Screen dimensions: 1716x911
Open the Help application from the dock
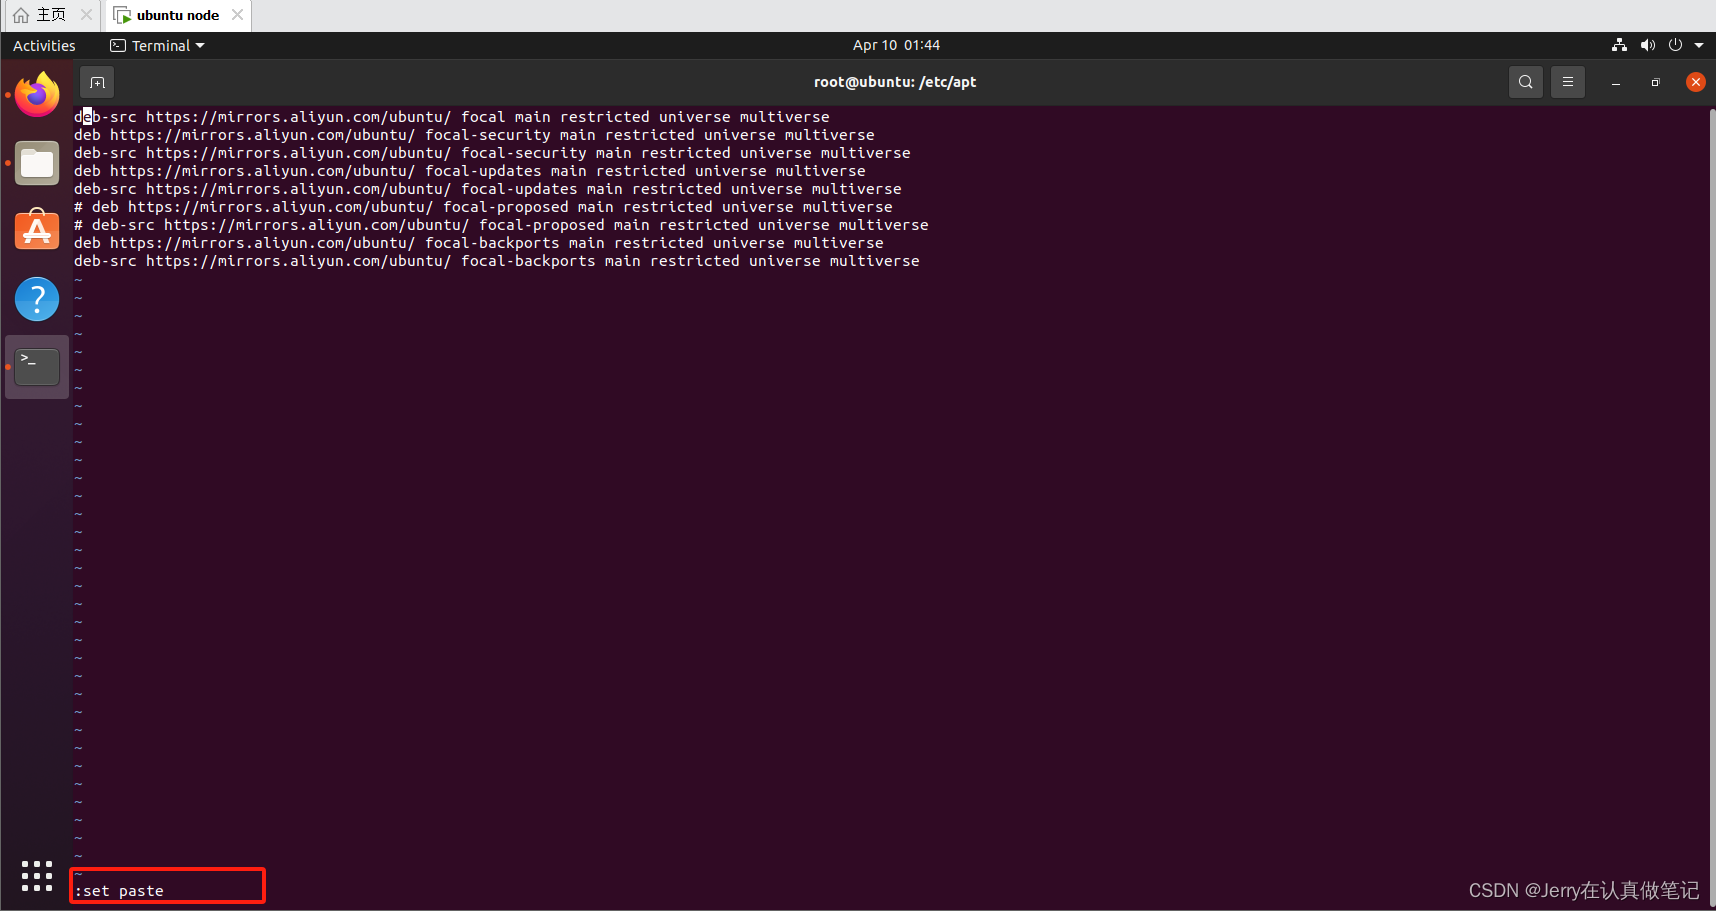point(36,298)
